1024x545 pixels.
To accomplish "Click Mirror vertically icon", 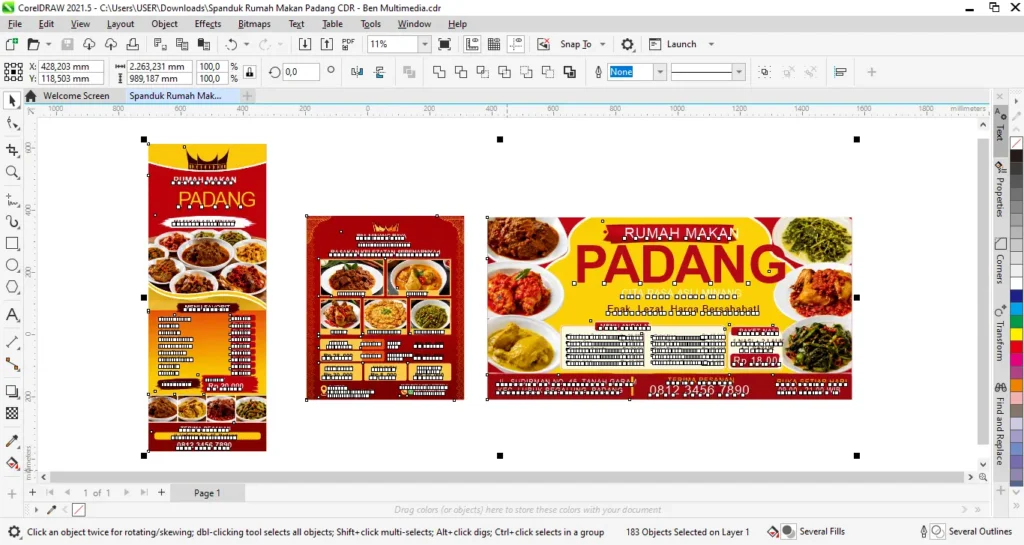I will point(379,72).
